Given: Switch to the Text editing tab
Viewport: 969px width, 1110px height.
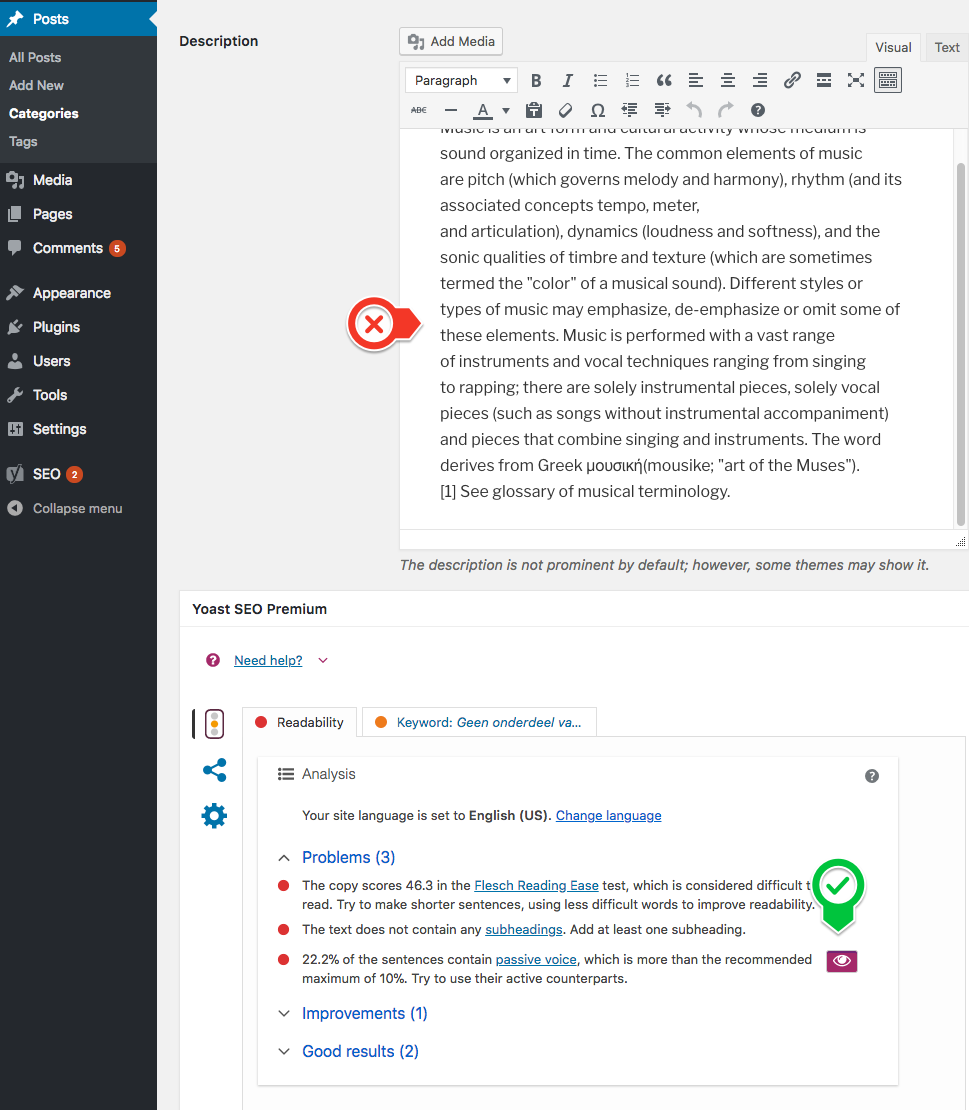Looking at the screenshot, I should pyautogui.click(x=944, y=47).
